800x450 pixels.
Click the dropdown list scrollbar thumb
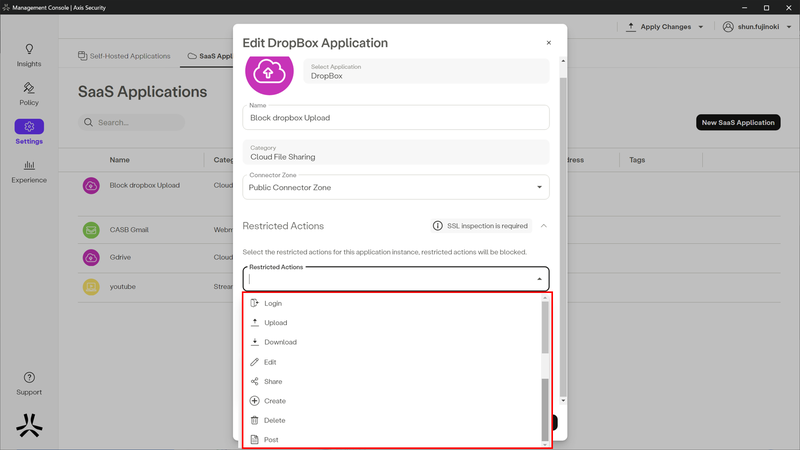[545, 327]
